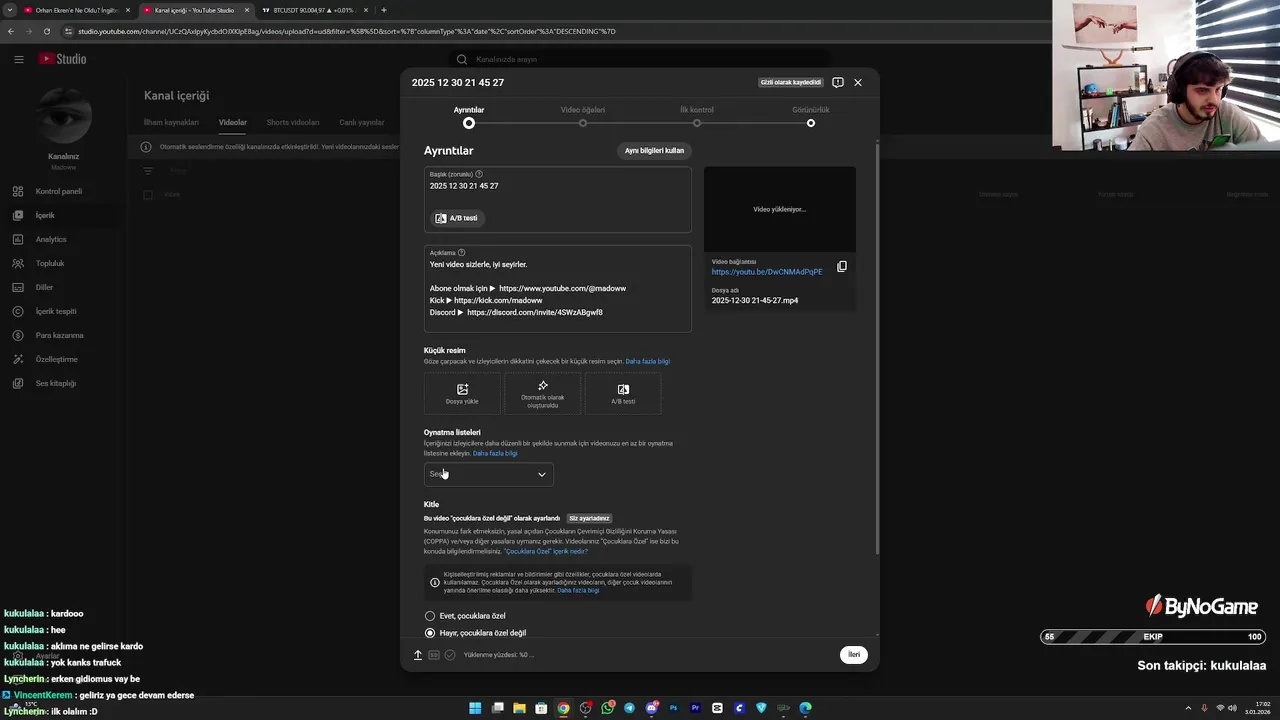Open "Çocuklara Özel" içerik nedir? link
The image size is (1280, 720).
(546, 551)
